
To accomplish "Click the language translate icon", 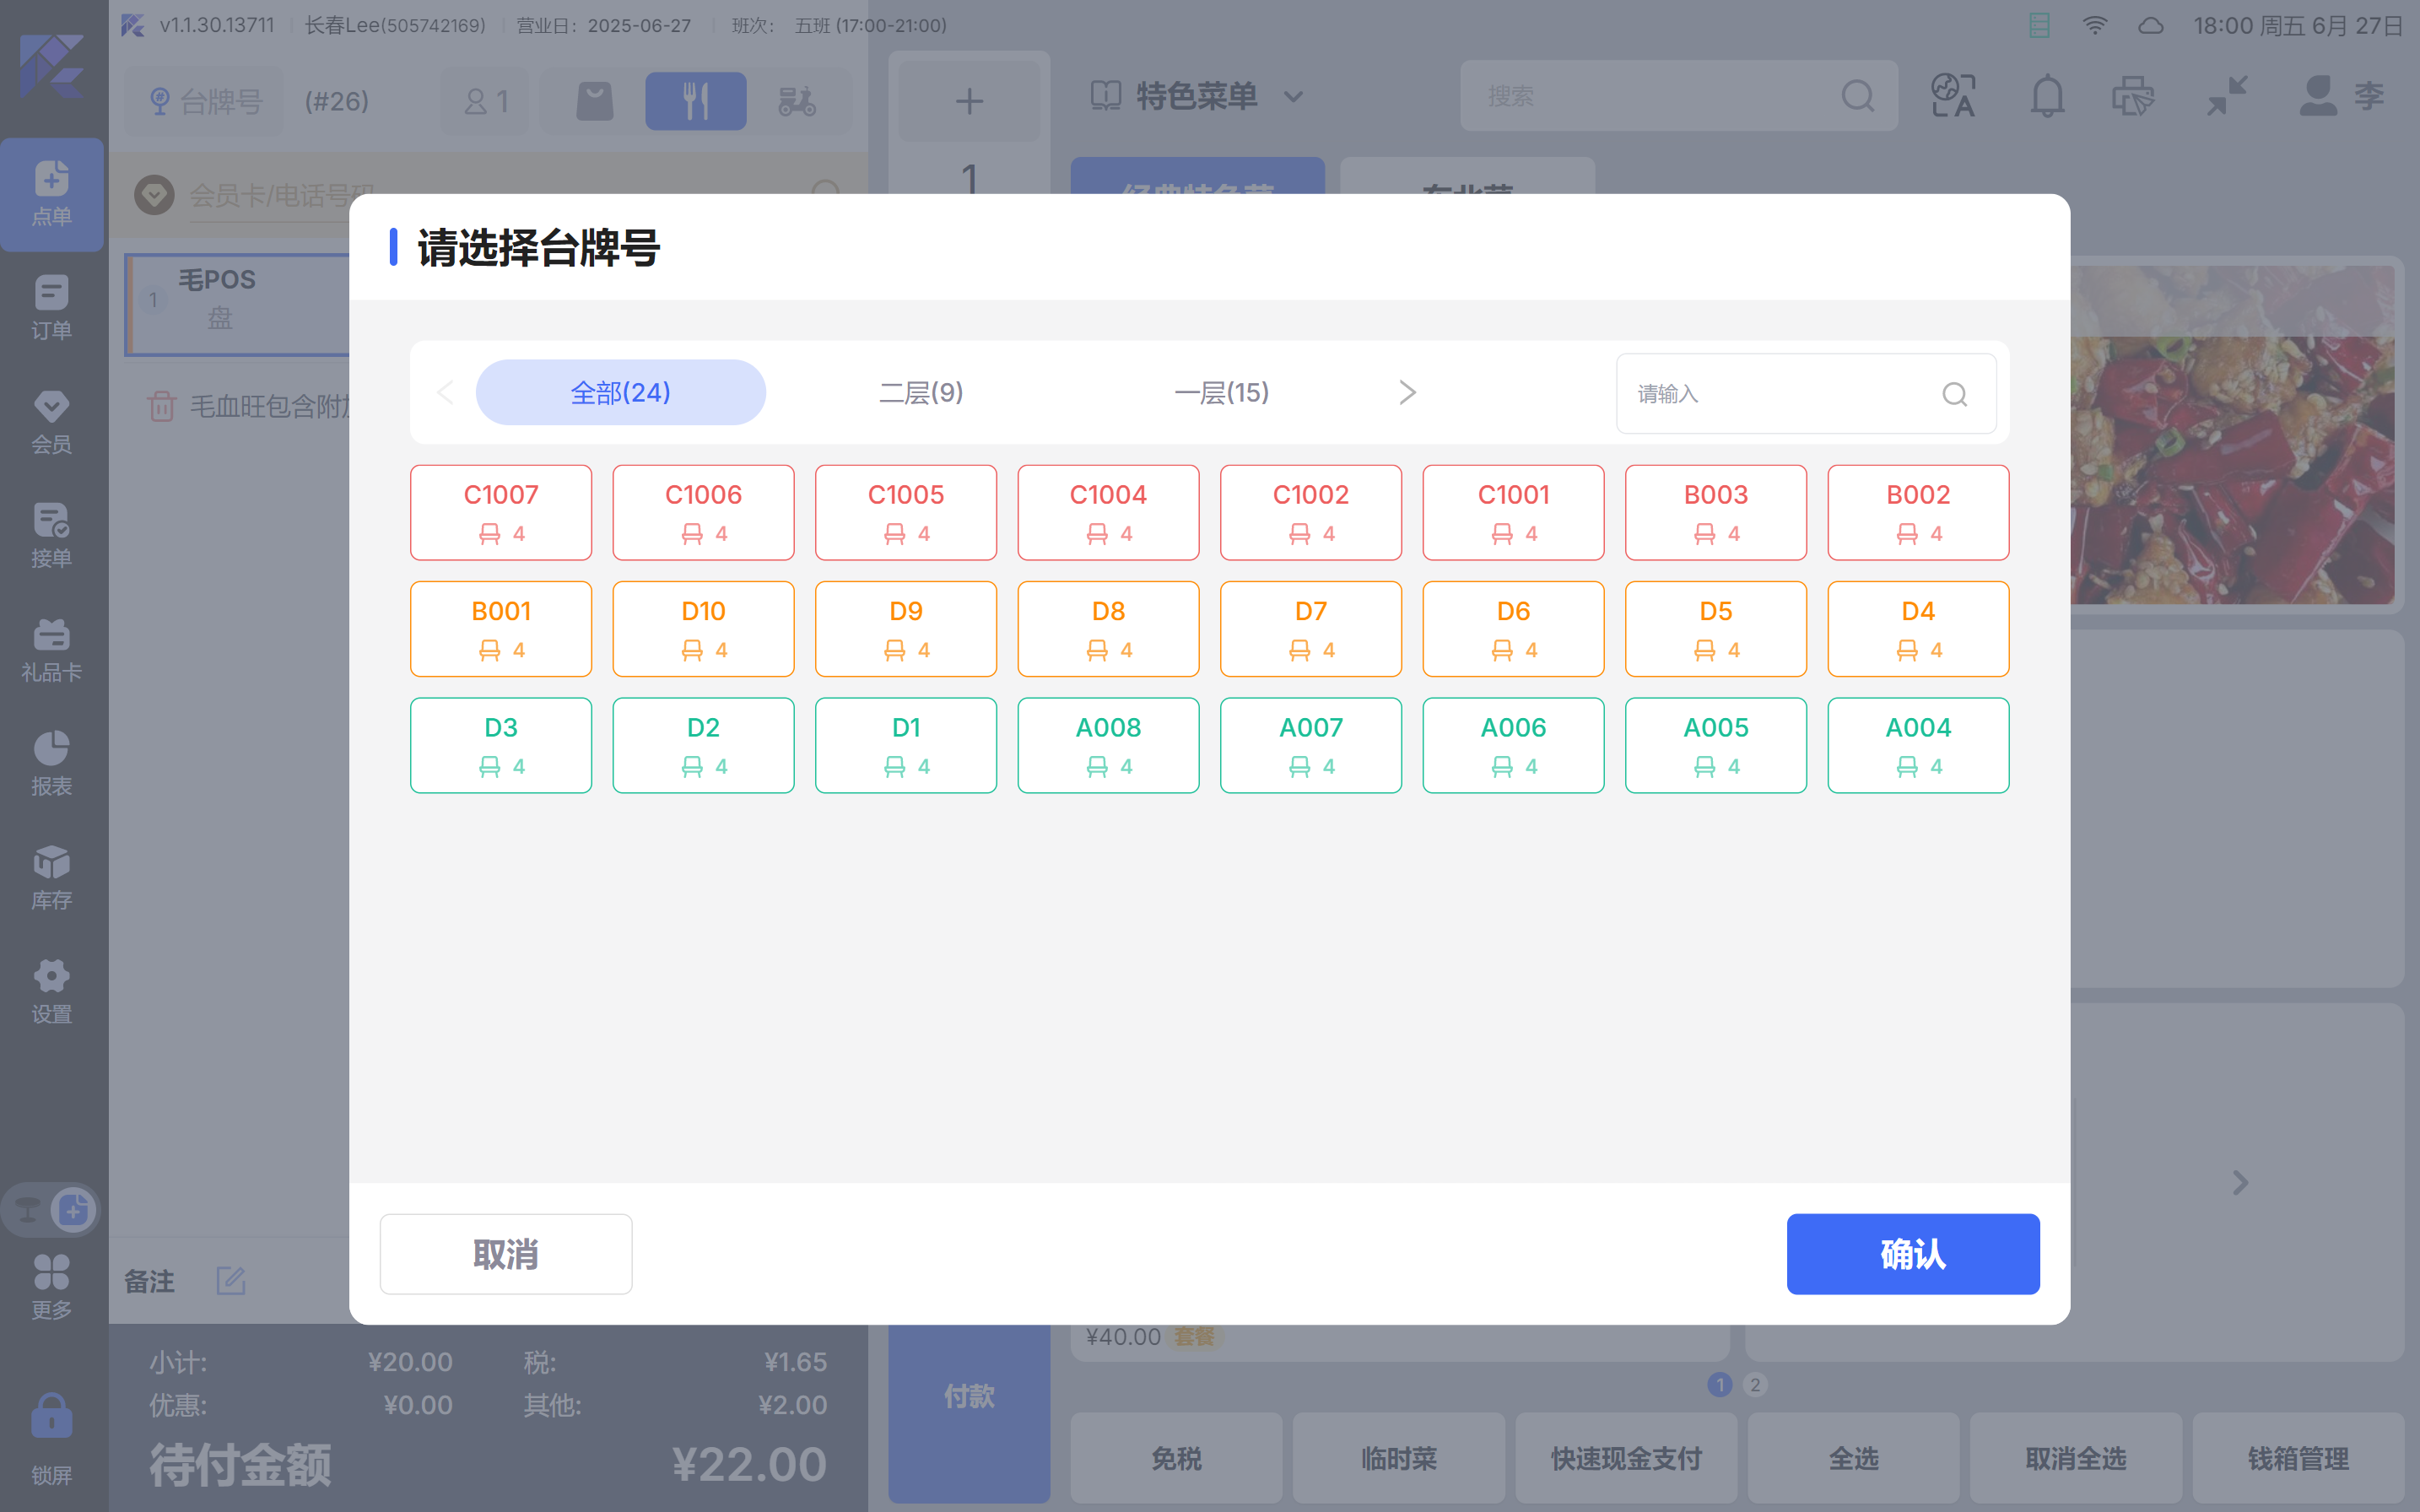I will (1952, 96).
